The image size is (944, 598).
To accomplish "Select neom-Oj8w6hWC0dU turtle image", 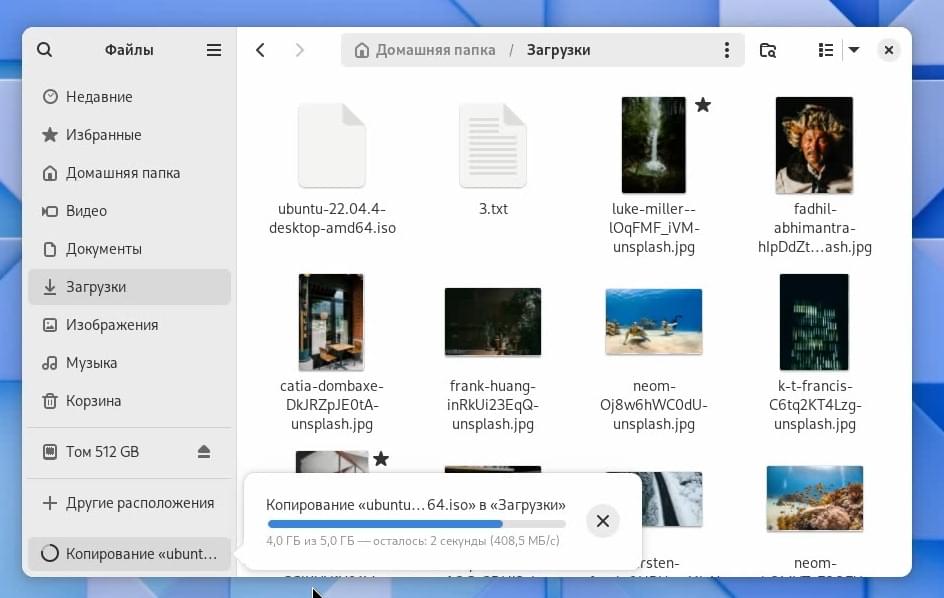I will [654, 322].
